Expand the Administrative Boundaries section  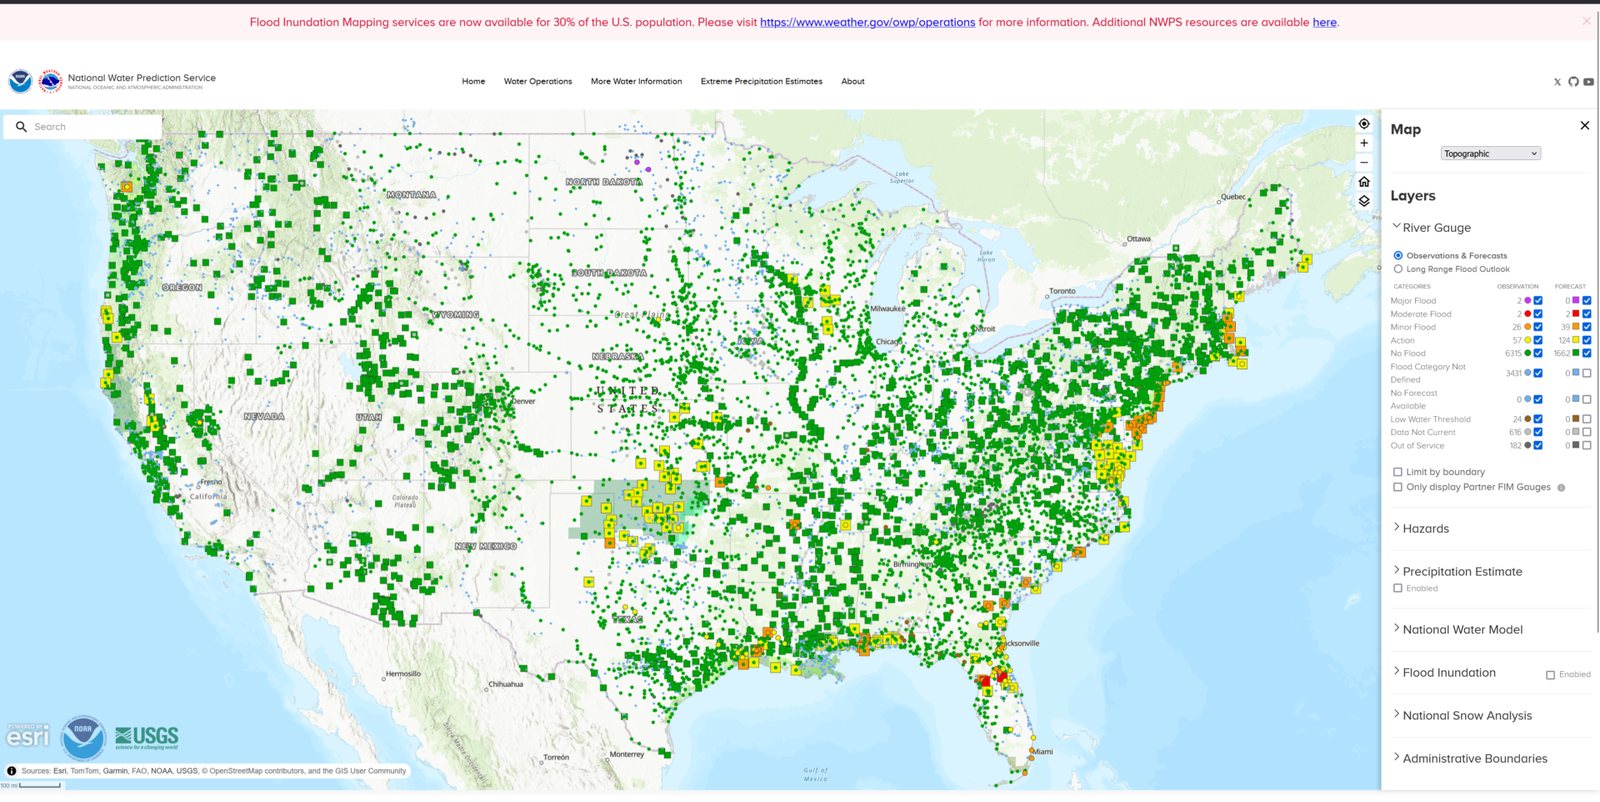1470,759
